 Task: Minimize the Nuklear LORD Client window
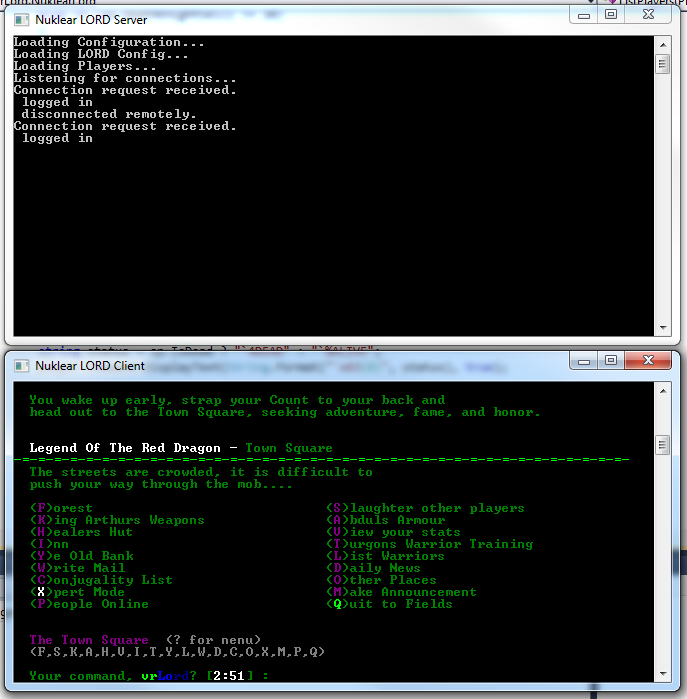coord(586,360)
